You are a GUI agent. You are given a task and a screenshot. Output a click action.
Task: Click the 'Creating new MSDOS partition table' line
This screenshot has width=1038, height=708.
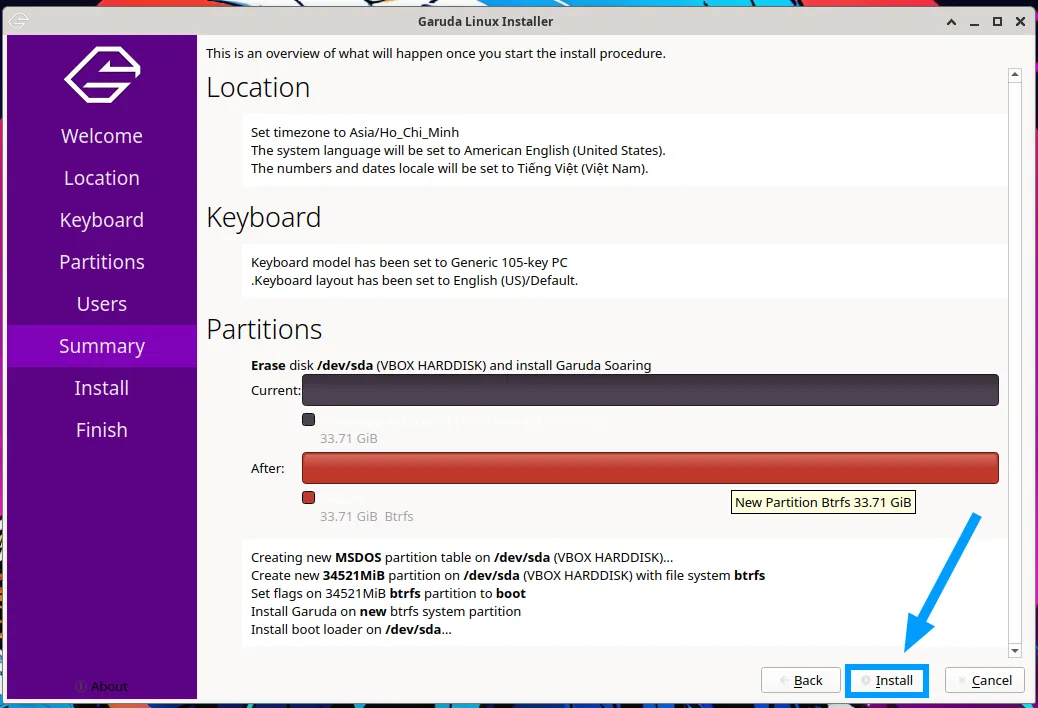point(462,557)
